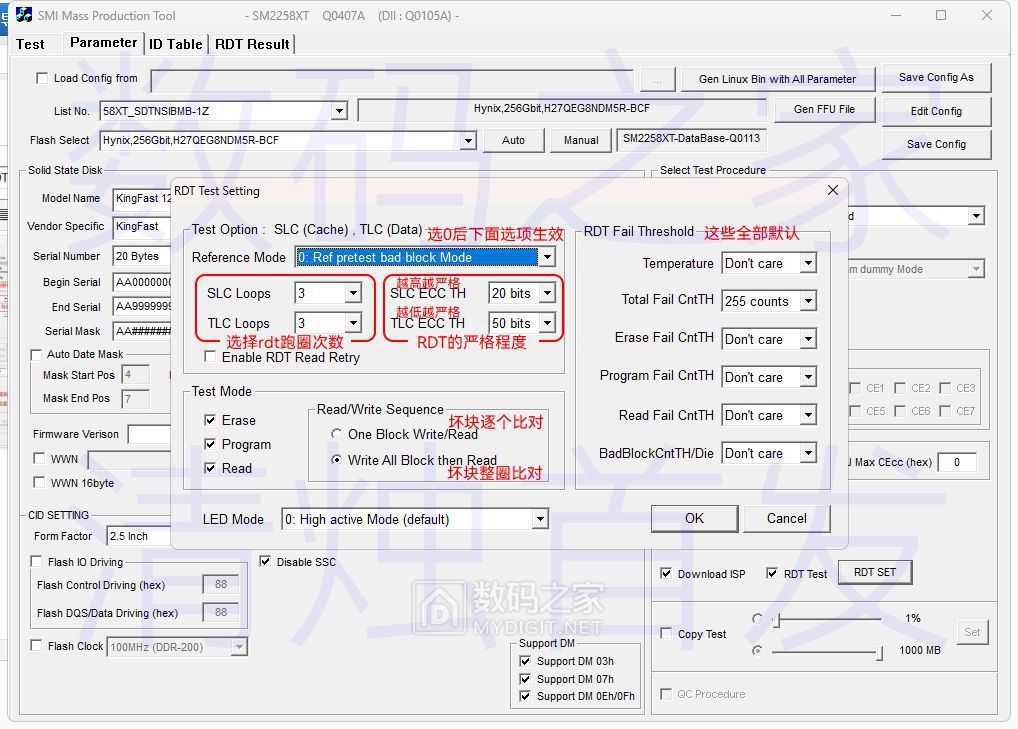Click Cancel in RDT Test Setting
Viewport: 1018px width, 729px height.
(x=786, y=518)
